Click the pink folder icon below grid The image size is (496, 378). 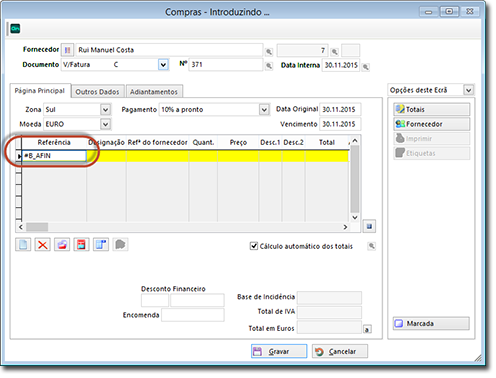[x=62, y=245]
